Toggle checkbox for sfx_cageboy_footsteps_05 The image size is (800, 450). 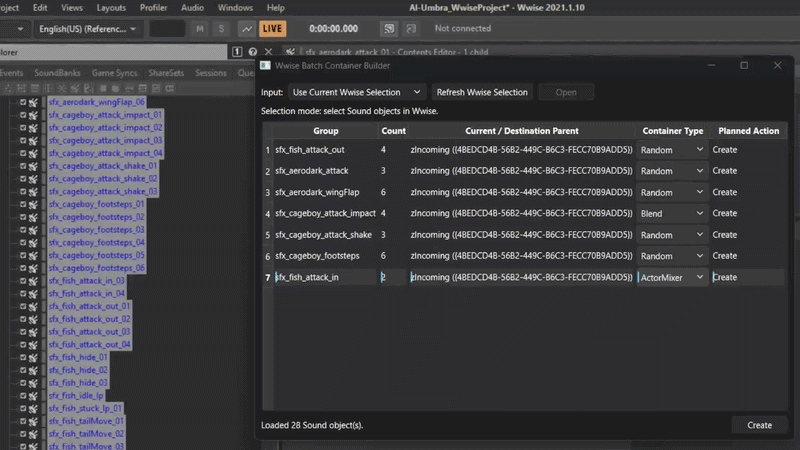click(23, 255)
